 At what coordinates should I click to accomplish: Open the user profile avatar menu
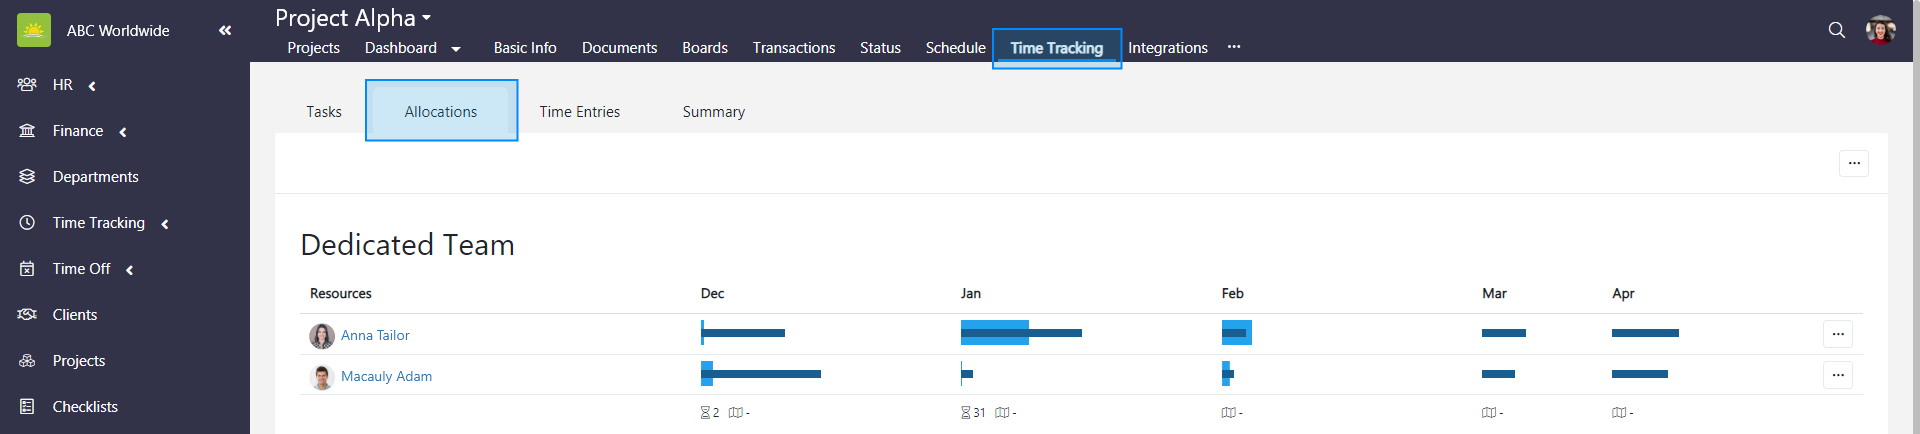click(x=1880, y=30)
